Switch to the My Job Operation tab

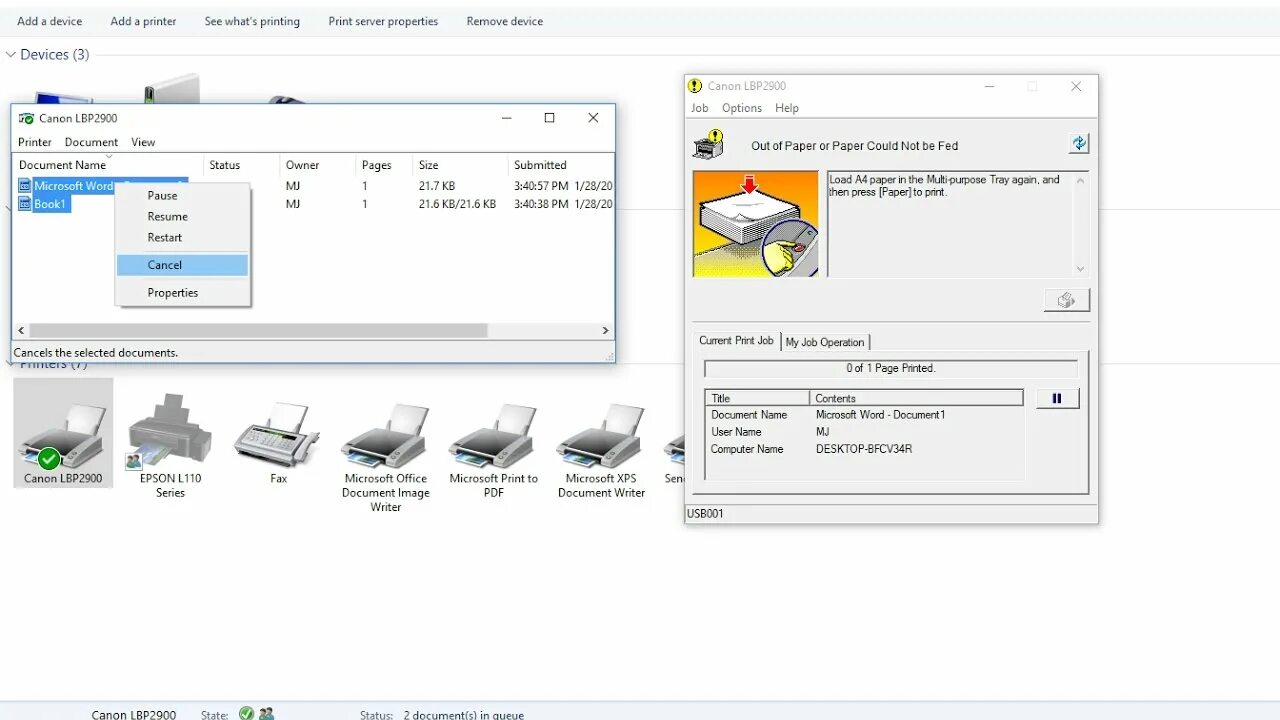[x=825, y=342]
